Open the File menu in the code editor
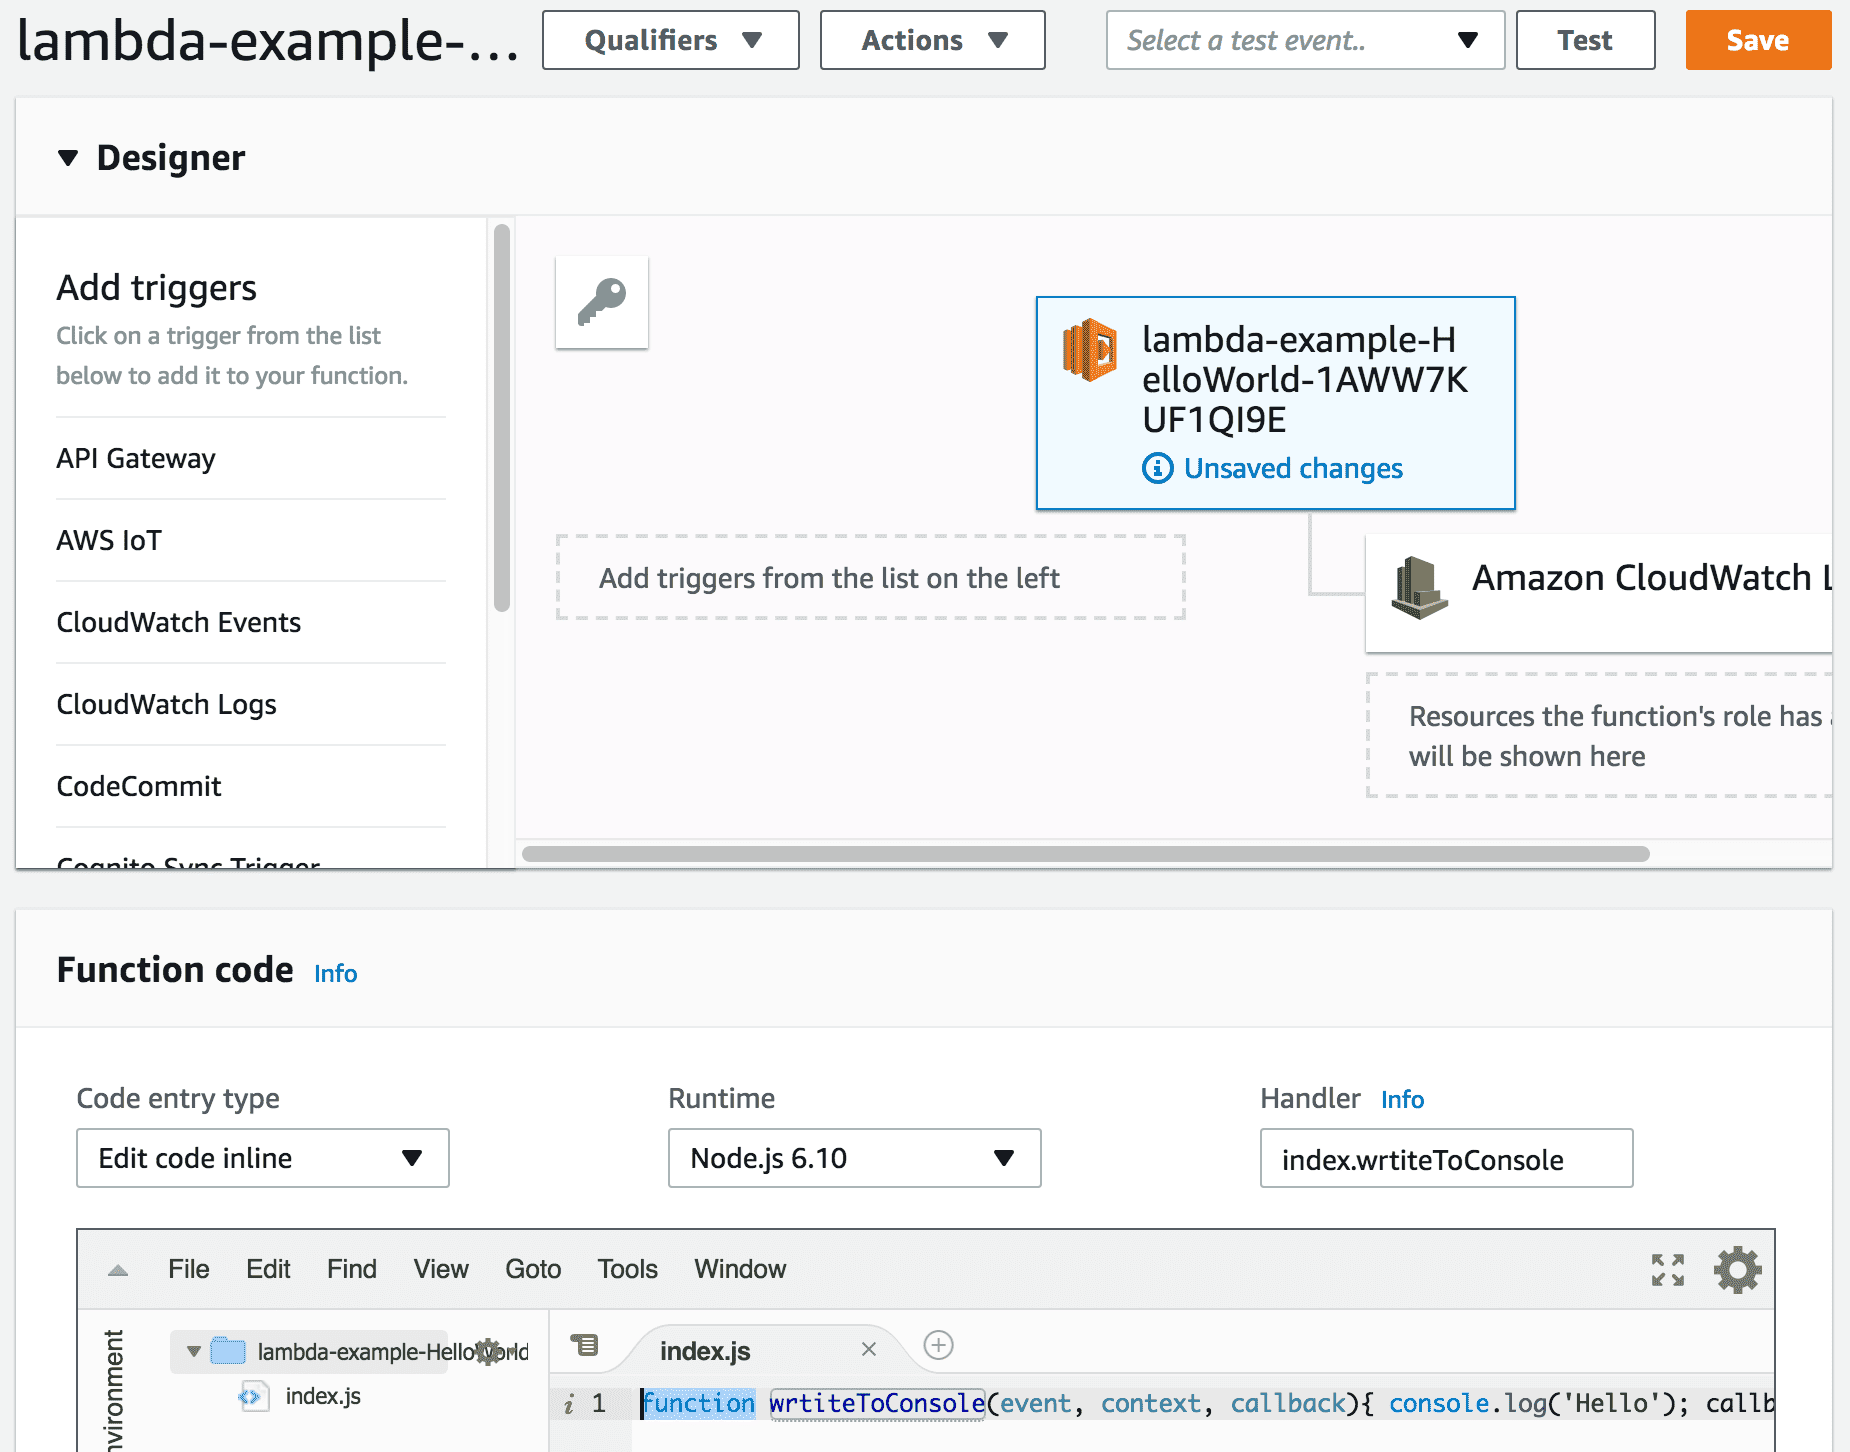The width and height of the screenshot is (1850, 1452). click(187, 1269)
